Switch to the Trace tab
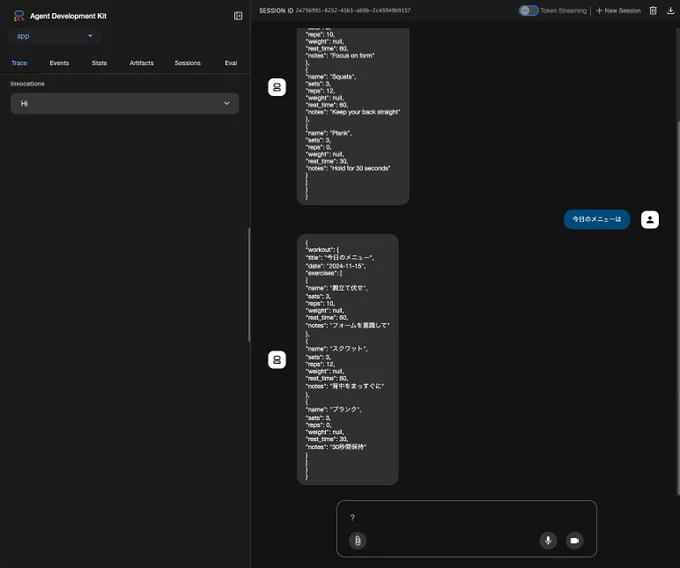Viewport: 680px width, 568px height. coord(19,63)
